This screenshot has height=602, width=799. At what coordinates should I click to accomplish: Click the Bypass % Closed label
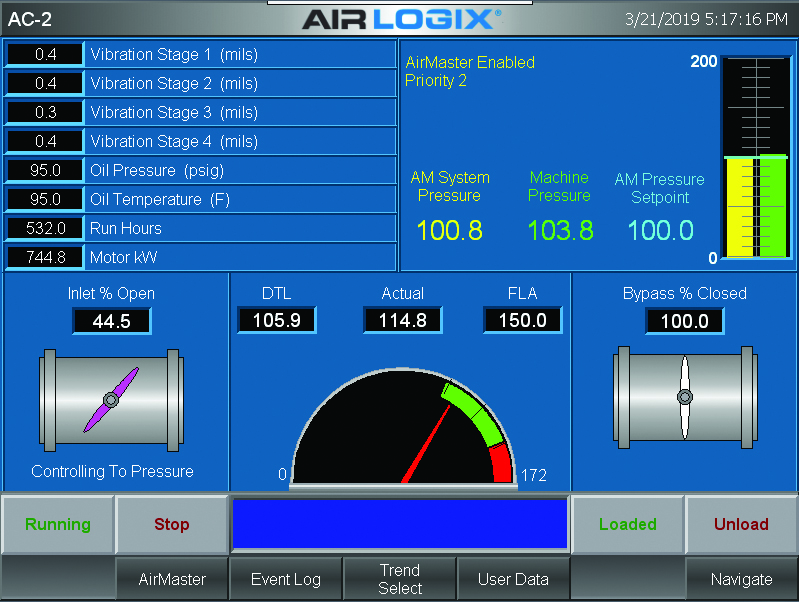(x=685, y=294)
